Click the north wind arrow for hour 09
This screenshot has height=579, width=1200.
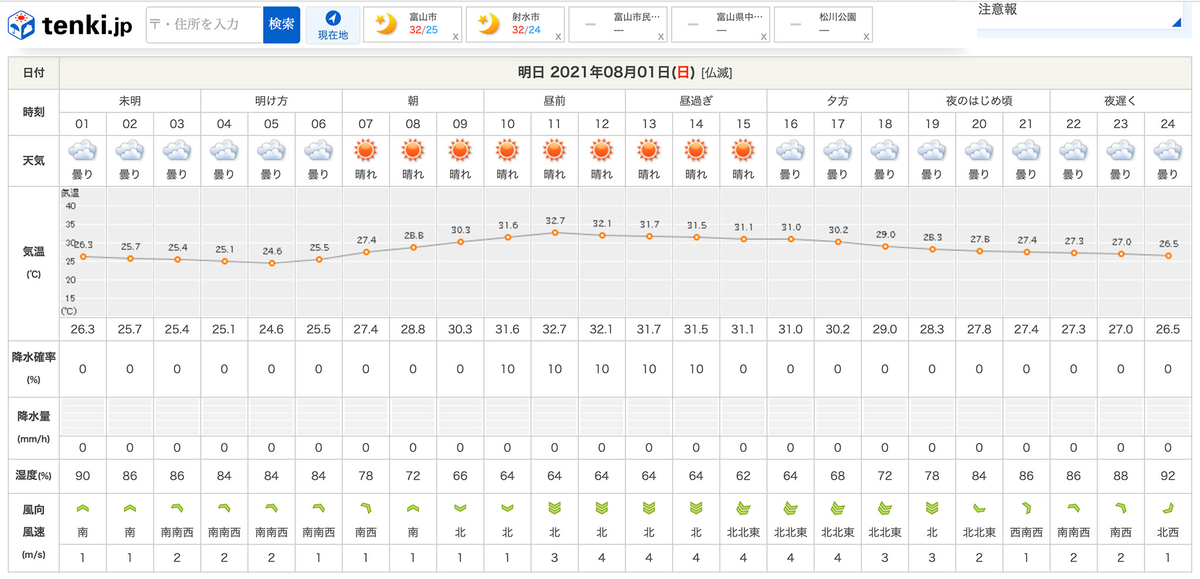click(x=460, y=508)
